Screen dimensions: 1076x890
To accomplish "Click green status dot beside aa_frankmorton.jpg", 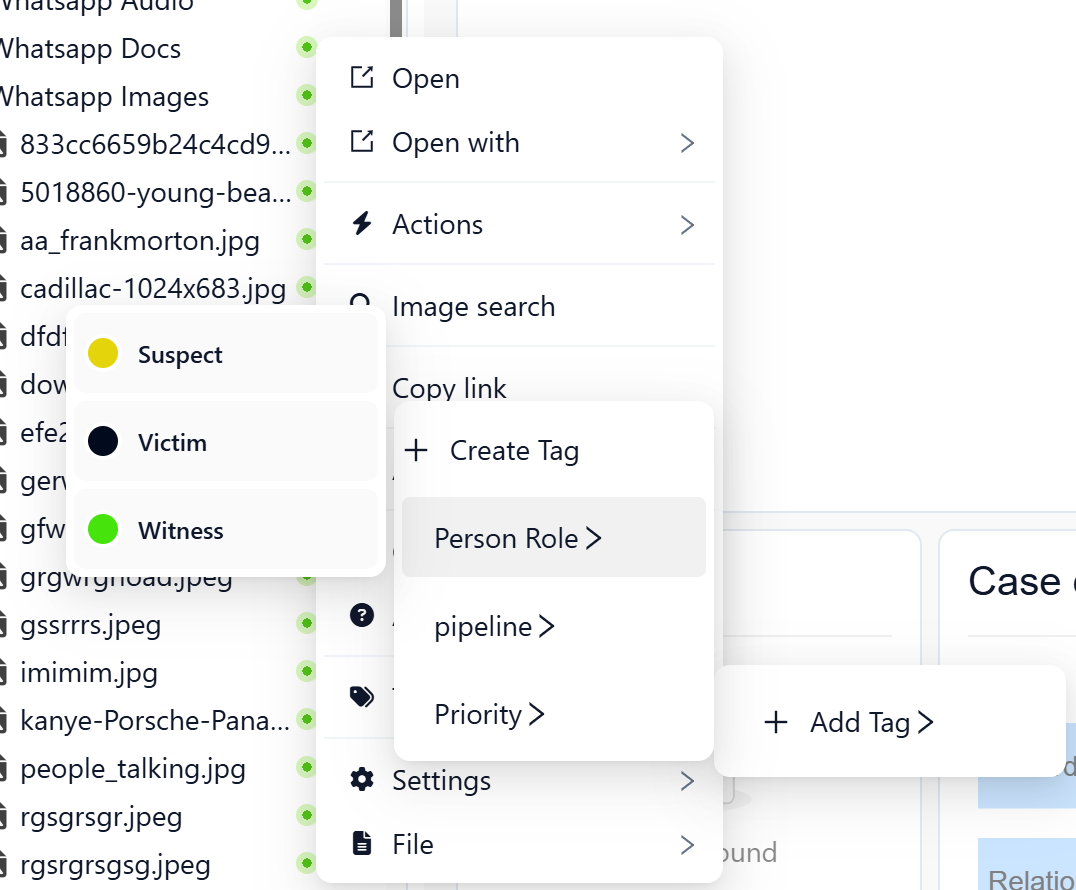I will click(x=306, y=240).
